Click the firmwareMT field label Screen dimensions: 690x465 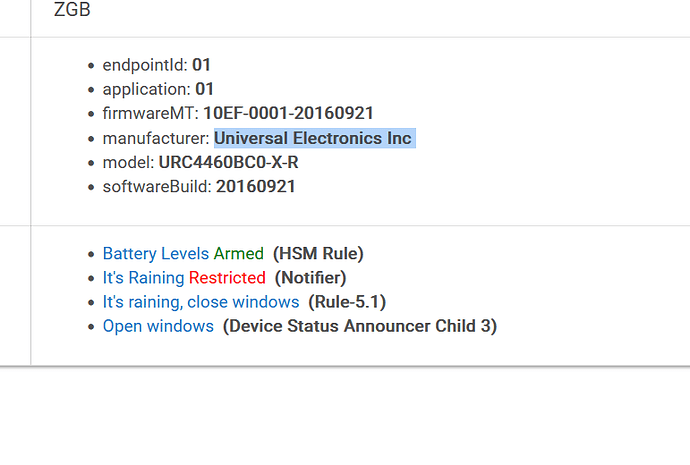(150, 113)
